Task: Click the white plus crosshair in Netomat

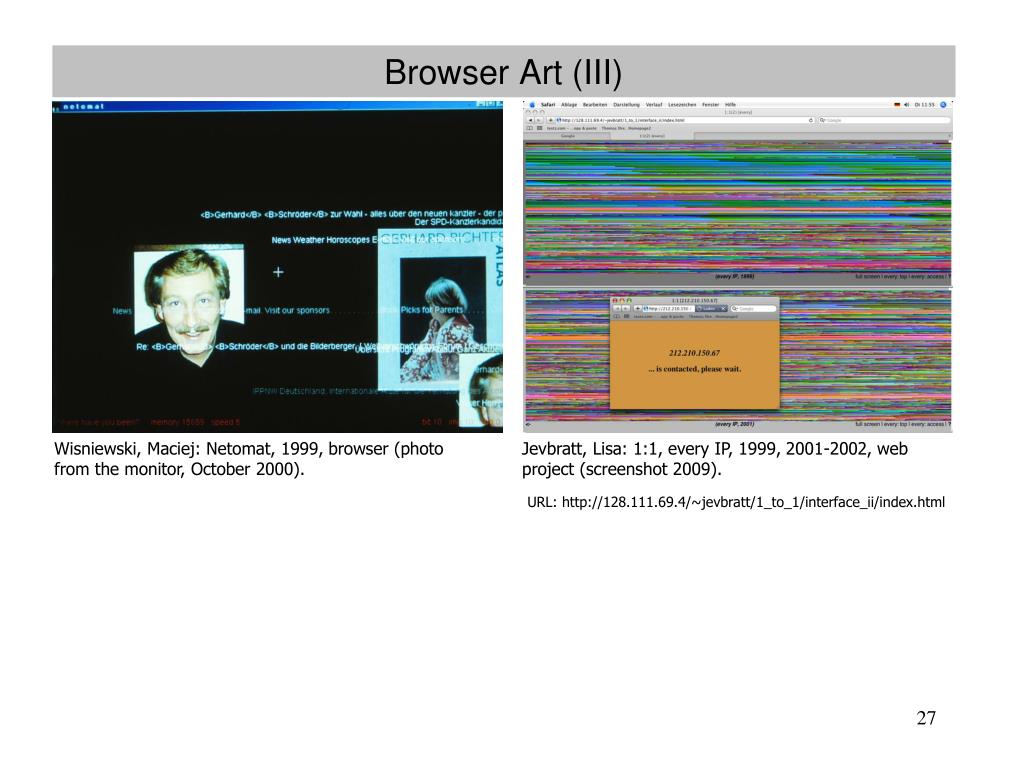Action: [x=278, y=272]
